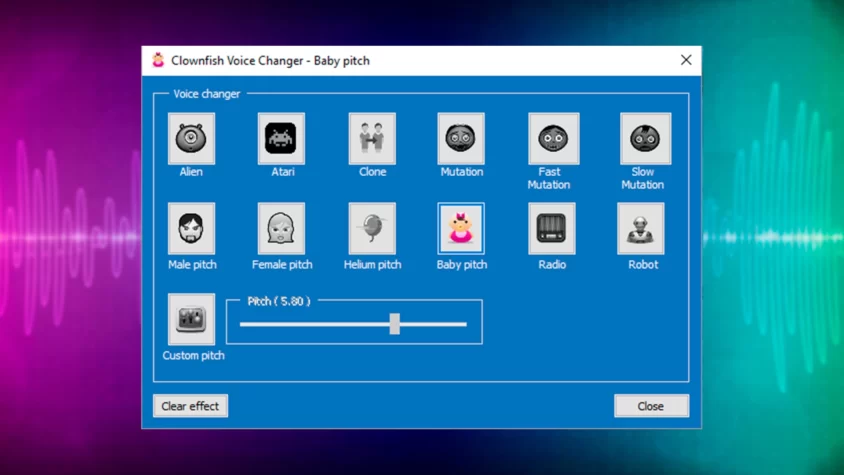Image resolution: width=844 pixels, height=475 pixels.
Task: Click the pitch slider thumb
Action: click(x=395, y=324)
